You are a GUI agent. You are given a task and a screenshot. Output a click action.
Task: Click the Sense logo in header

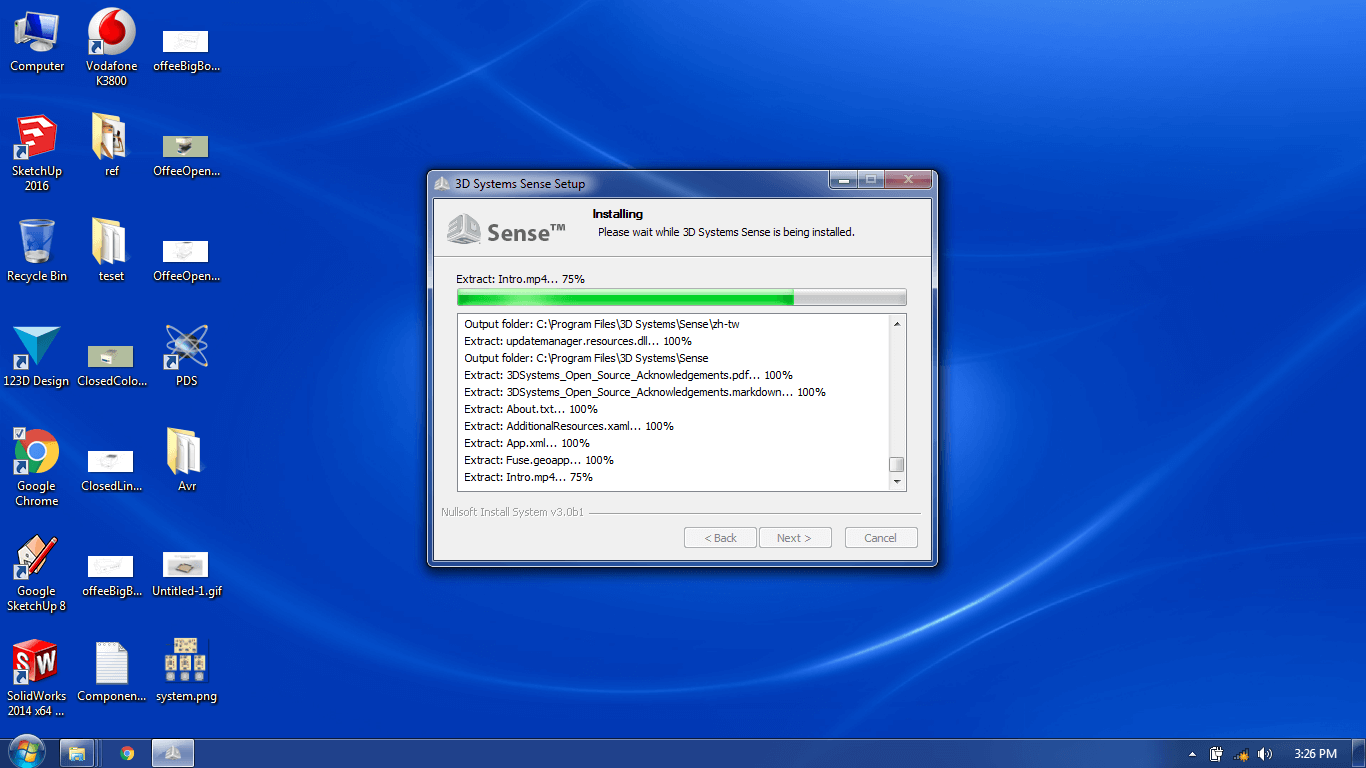pyautogui.click(x=507, y=231)
